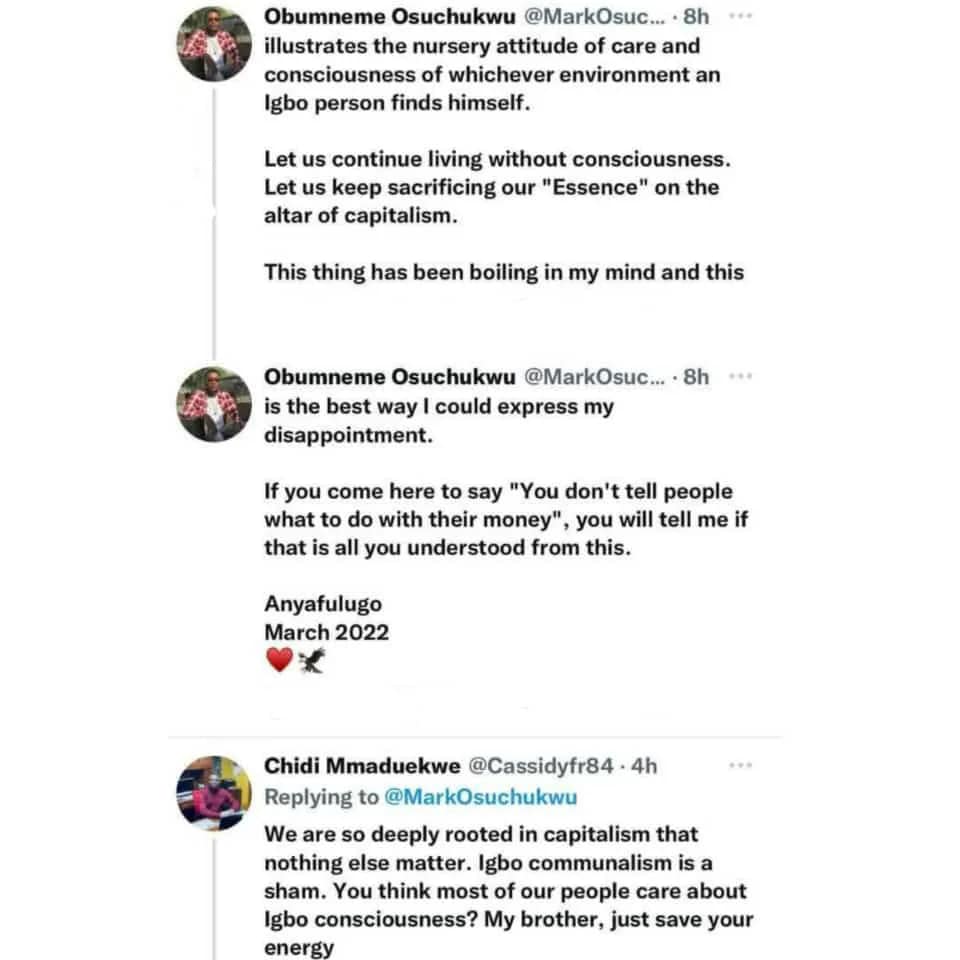The height and width of the screenshot is (960, 960).
Task: Open more options menu on Chidi Mmaduekwe's reply
Action: [740, 766]
